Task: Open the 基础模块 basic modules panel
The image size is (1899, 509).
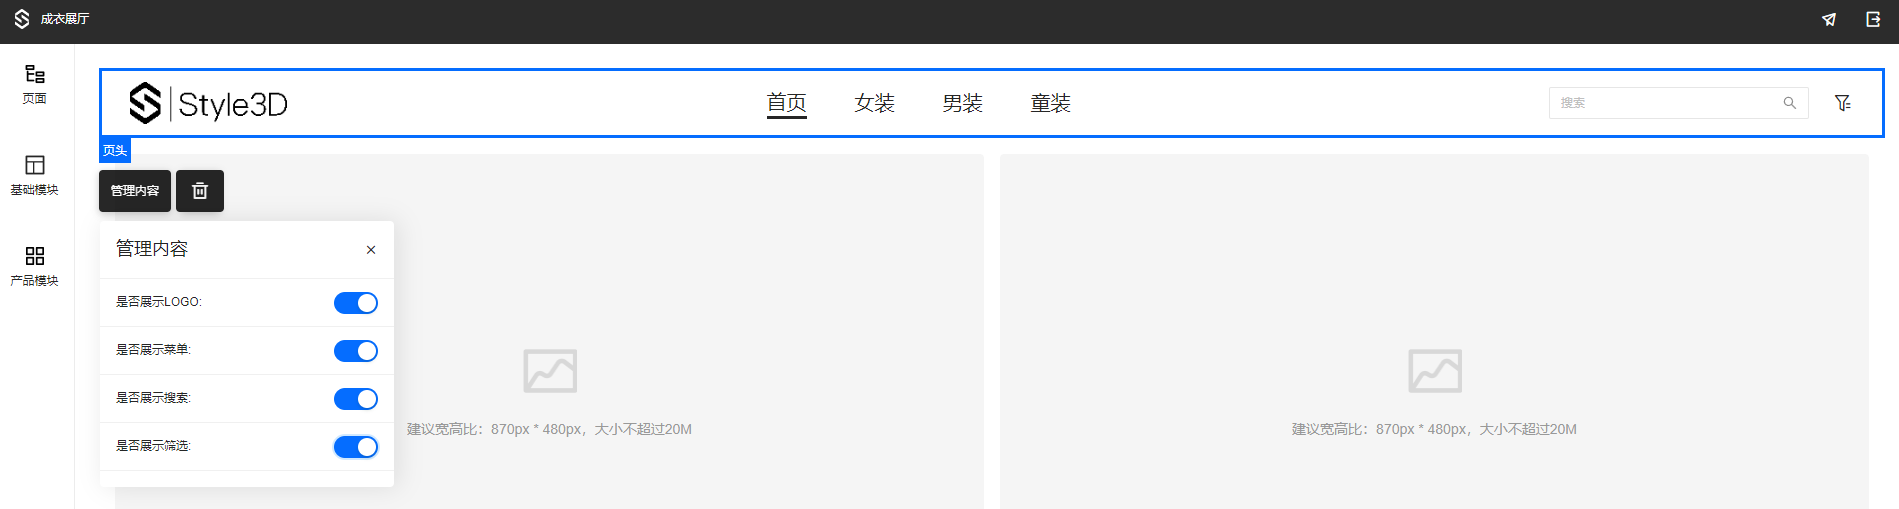Action: pos(34,174)
